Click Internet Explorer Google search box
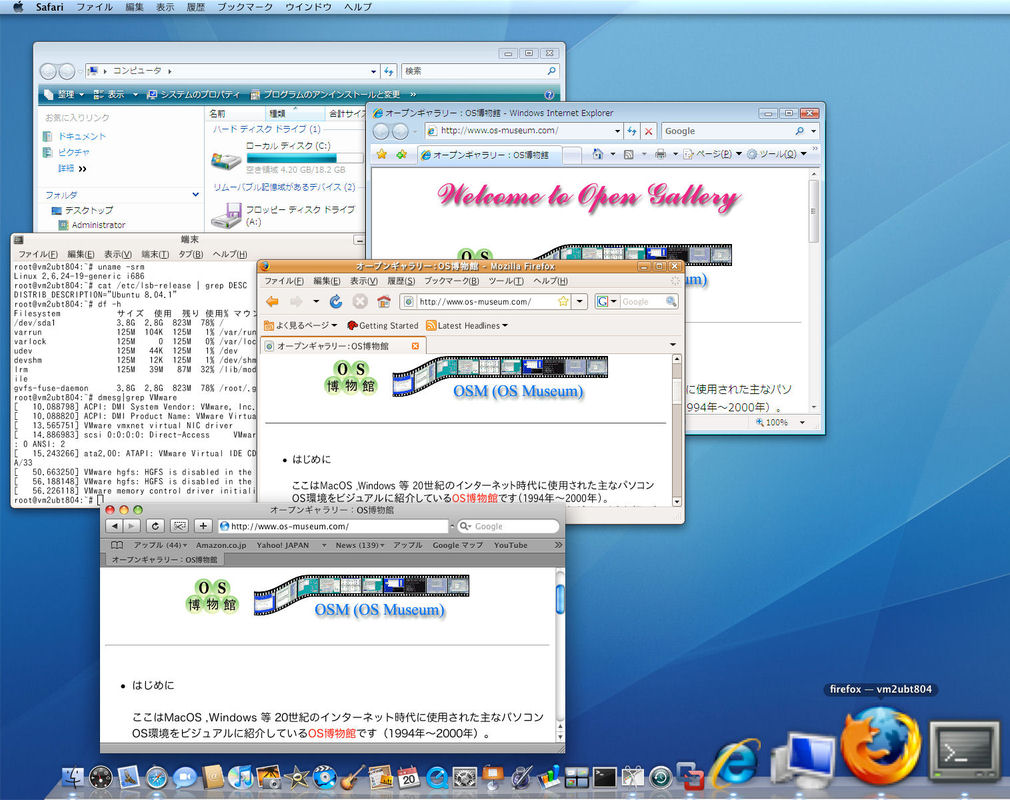 pyautogui.click(x=726, y=131)
